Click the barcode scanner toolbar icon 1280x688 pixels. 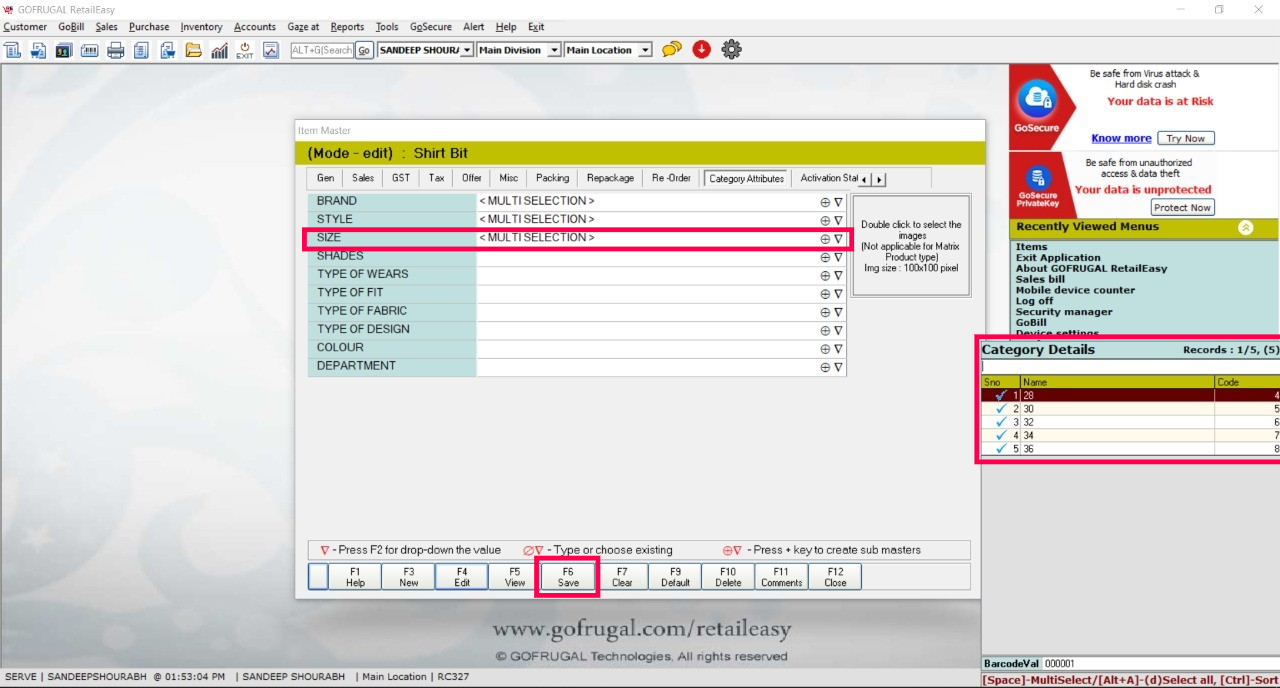(89, 50)
